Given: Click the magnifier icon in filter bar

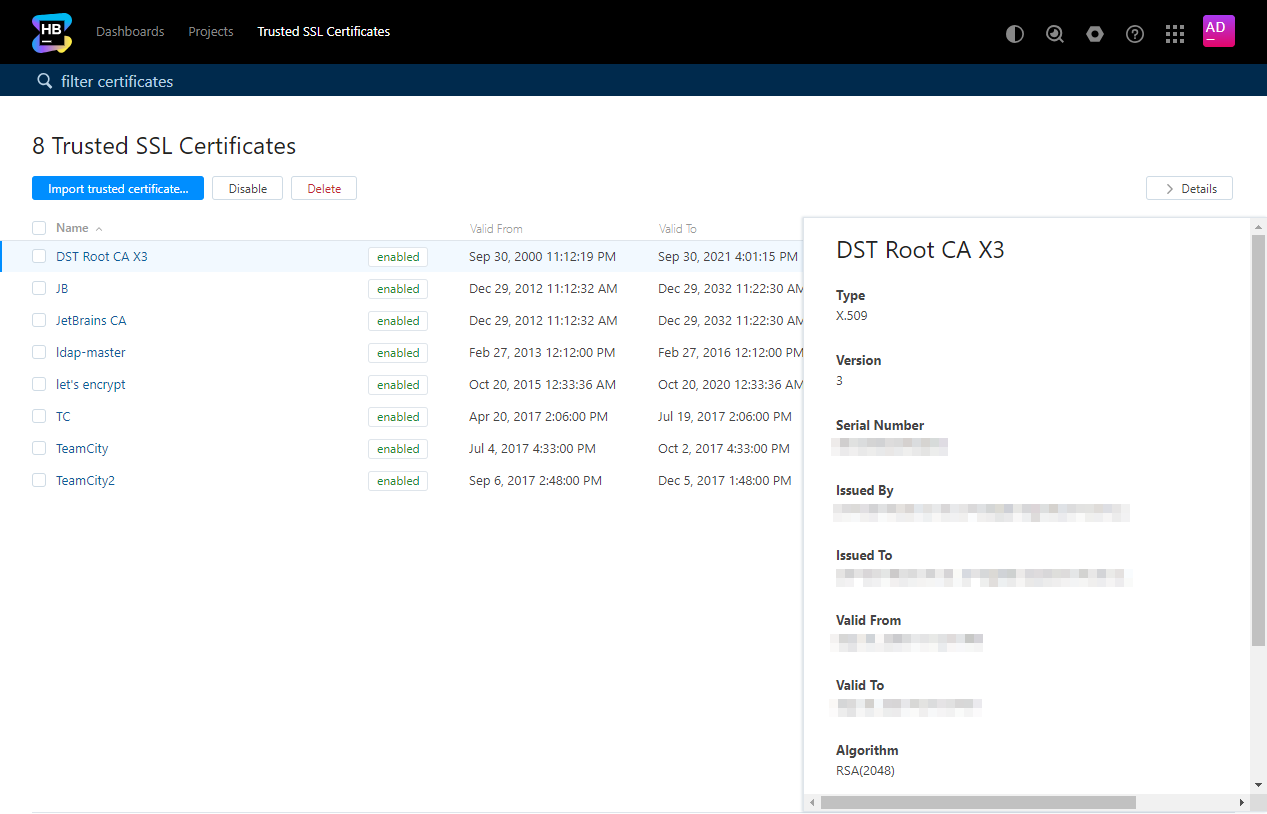Looking at the screenshot, I should 44,81.
